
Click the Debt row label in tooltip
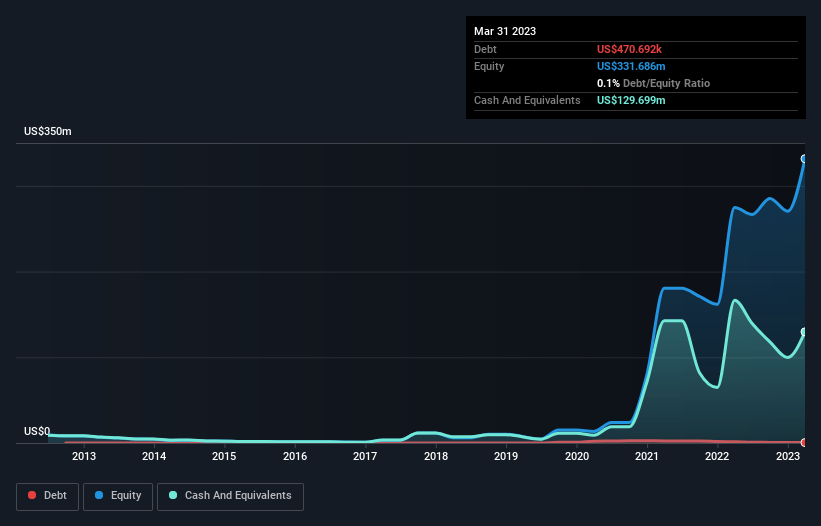[x=485, y=49]
